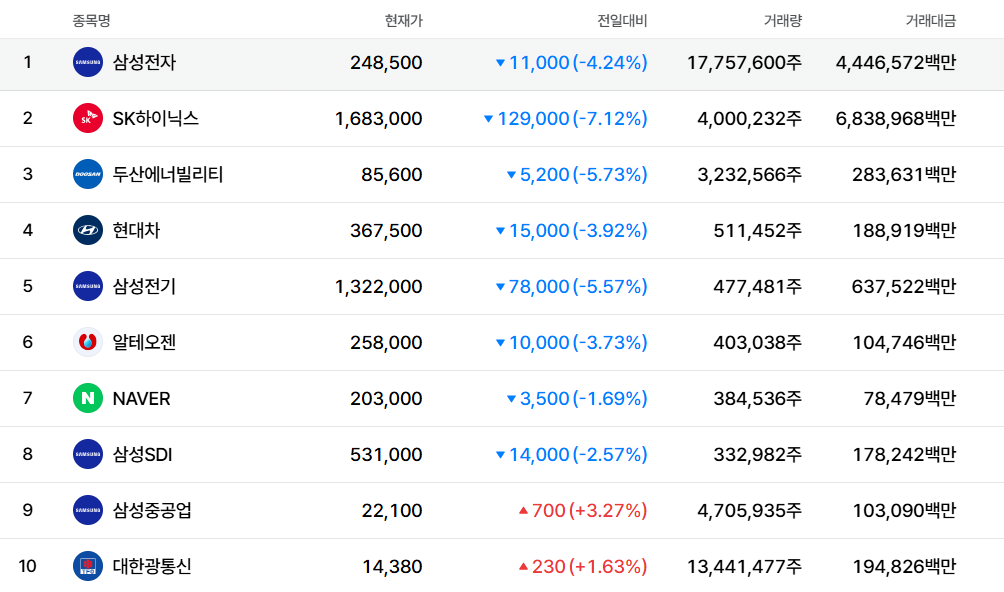1004x592 pixels.
Task: Click the Alteogen logo beside 알테오젠
Action: pyautogui.click(x=88, y=342)
